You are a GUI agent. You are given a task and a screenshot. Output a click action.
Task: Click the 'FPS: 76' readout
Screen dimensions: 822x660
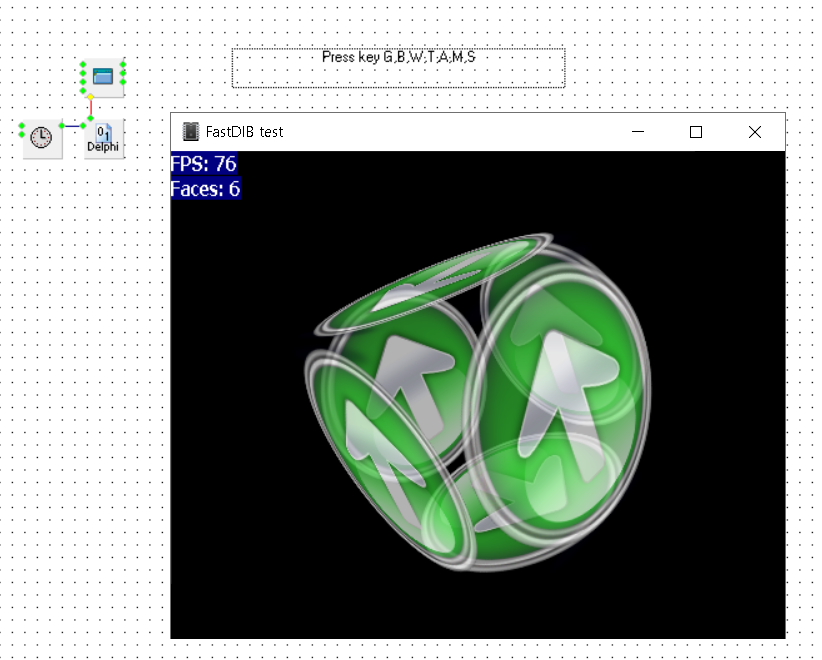click(204, 164)
